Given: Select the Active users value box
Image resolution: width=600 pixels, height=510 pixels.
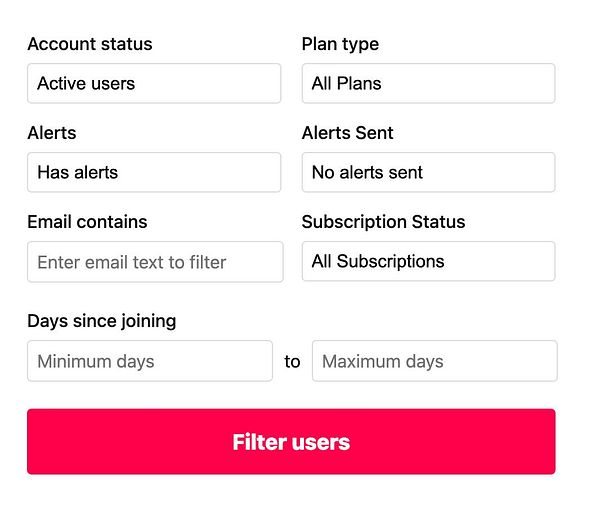Looking at the screenshot, I should [153, 83].
